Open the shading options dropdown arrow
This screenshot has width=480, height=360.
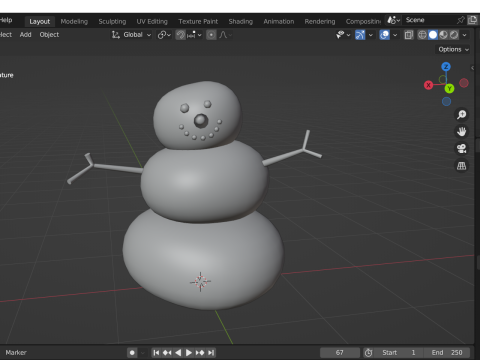(x=464, y=35)
